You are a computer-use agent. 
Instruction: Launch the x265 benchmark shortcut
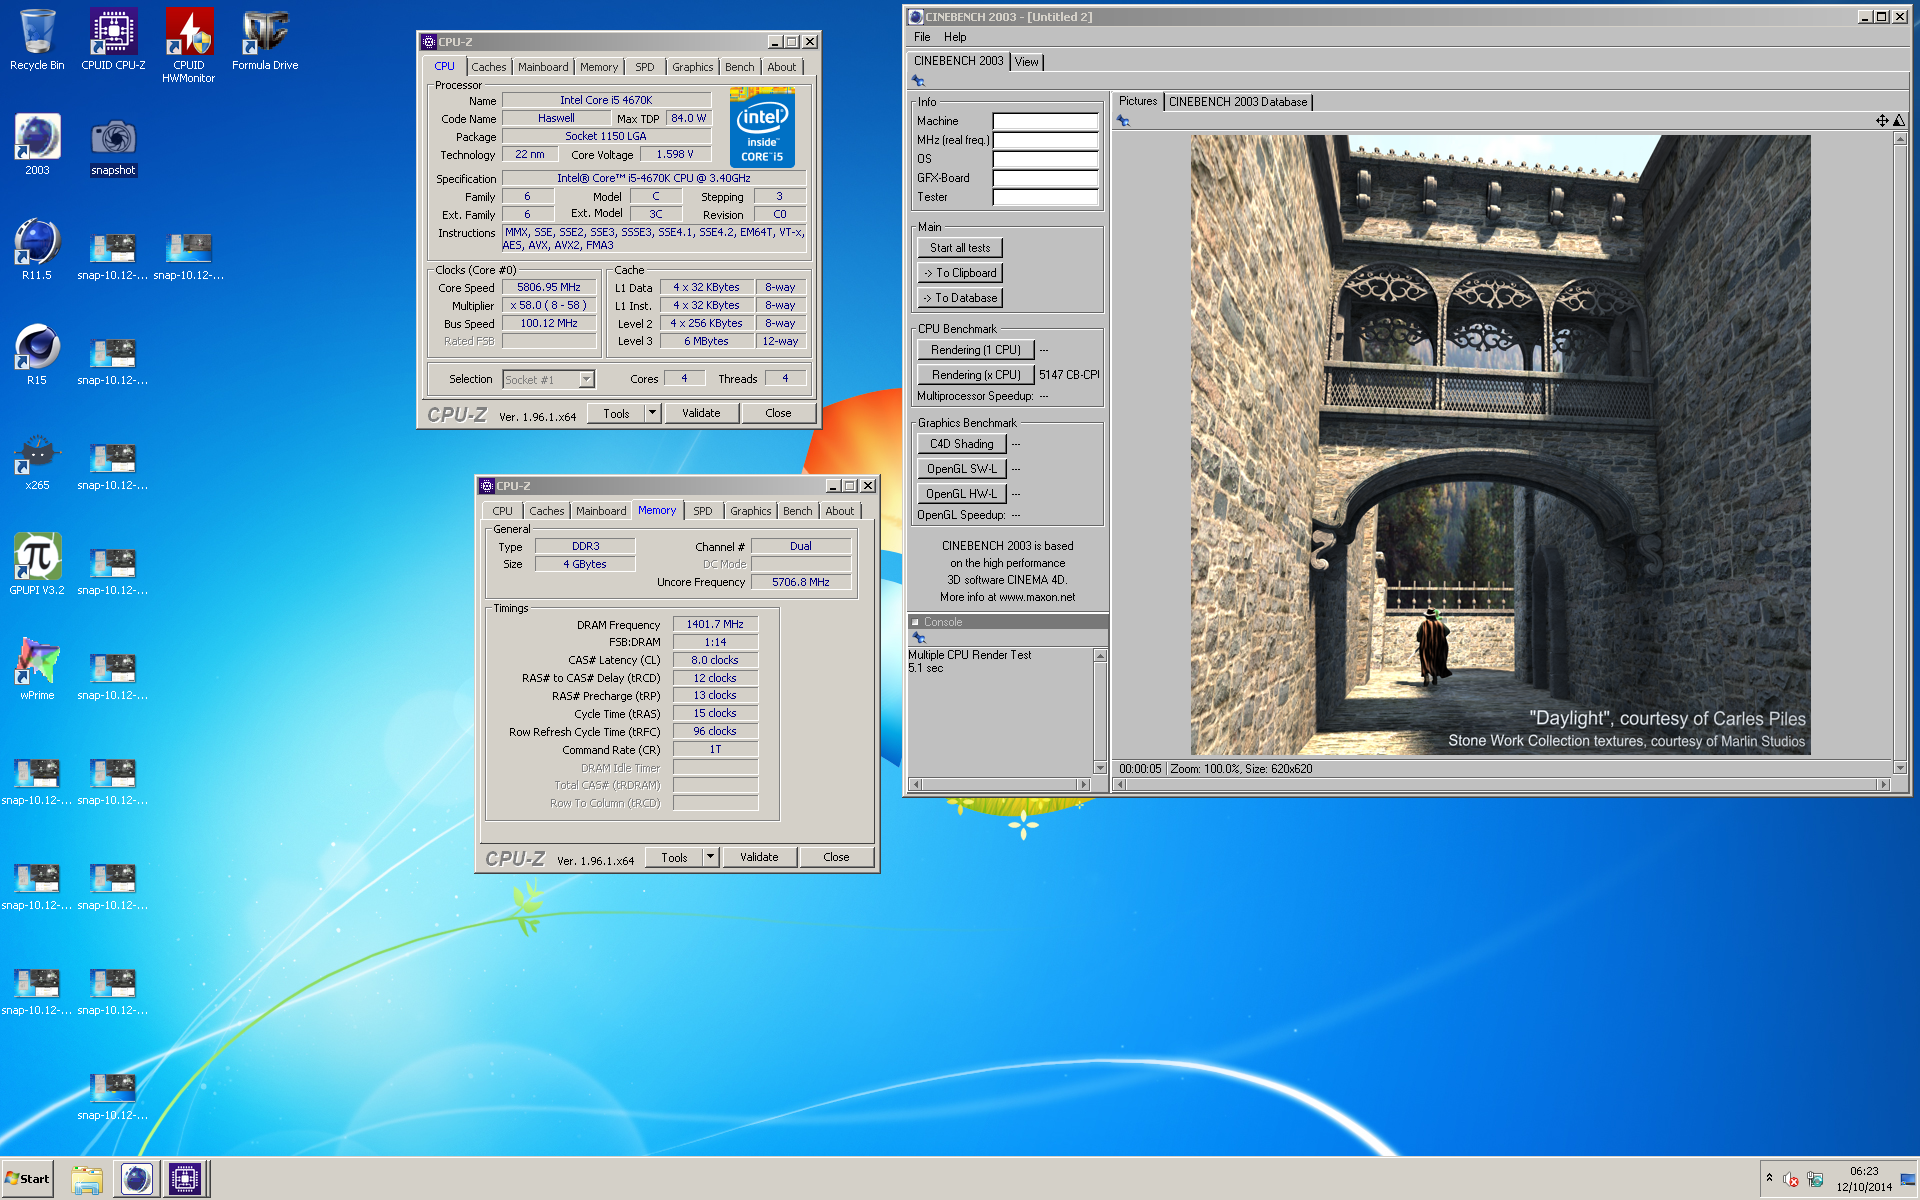click(x=37, y=460)
